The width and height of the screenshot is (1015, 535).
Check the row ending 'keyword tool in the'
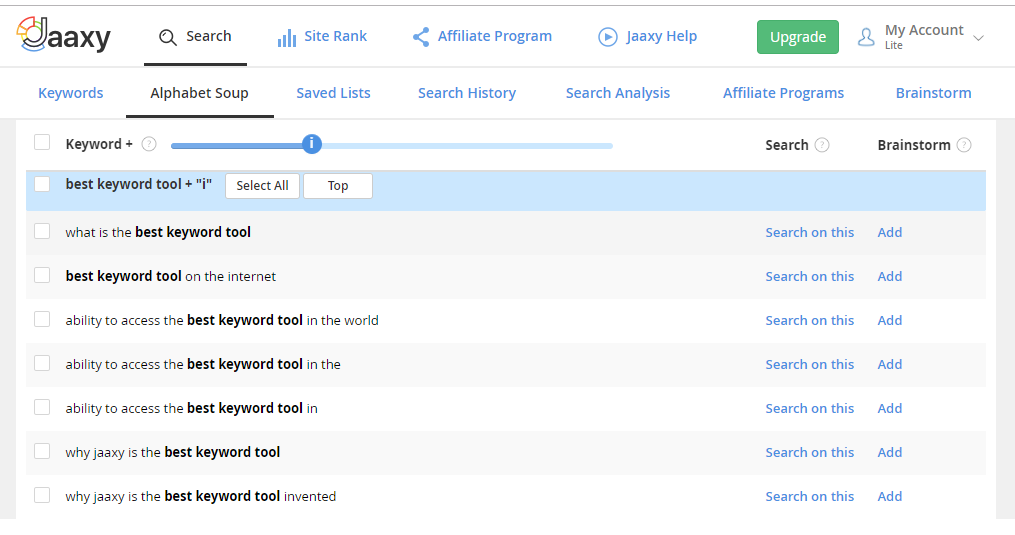point(42,363)
